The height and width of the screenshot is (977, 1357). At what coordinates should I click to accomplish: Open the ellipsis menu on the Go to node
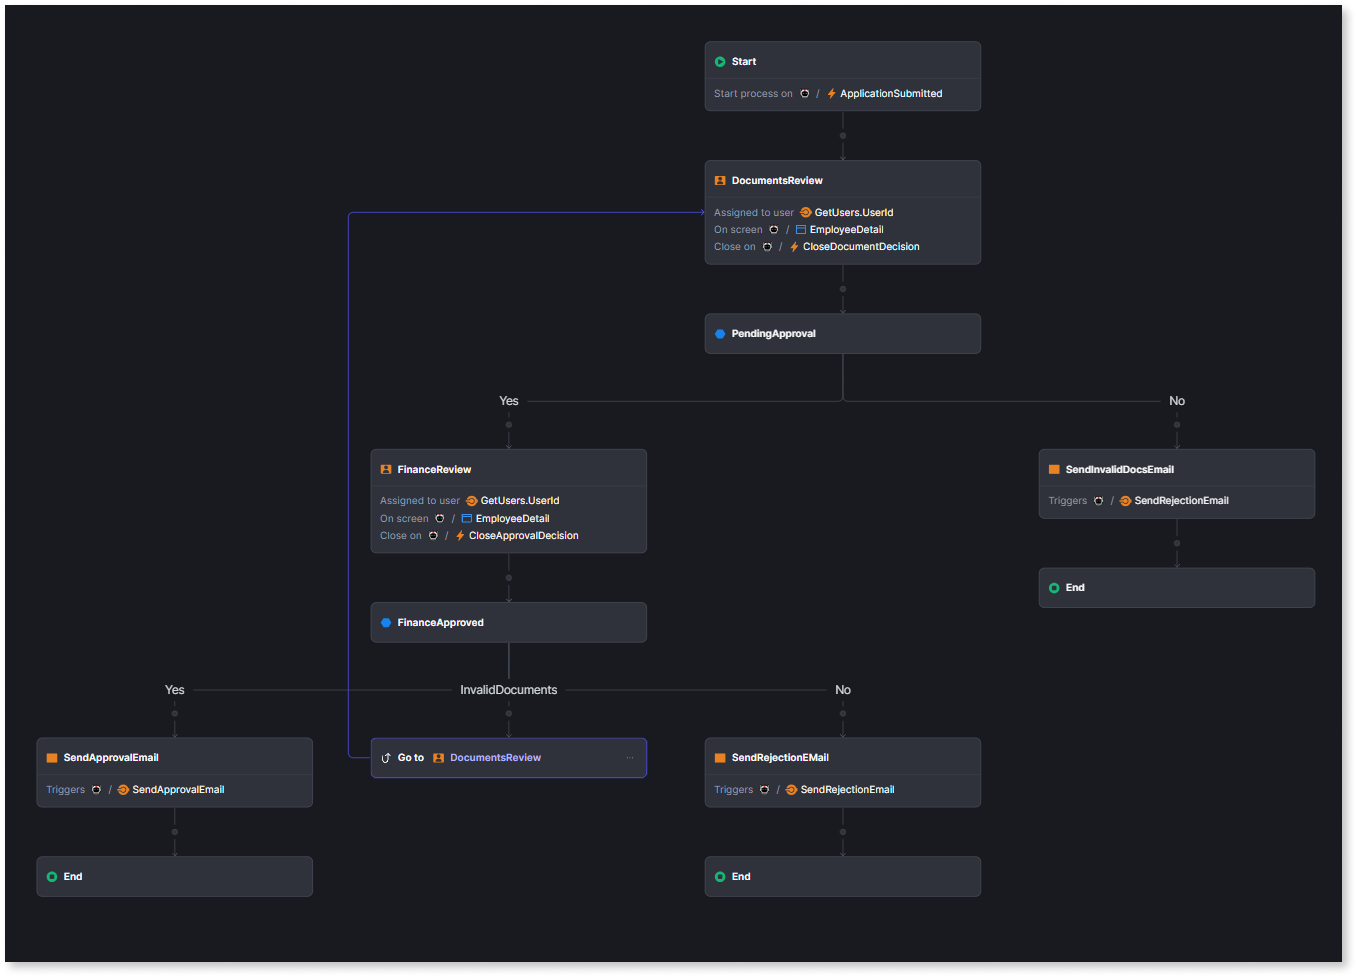point(630,757)
